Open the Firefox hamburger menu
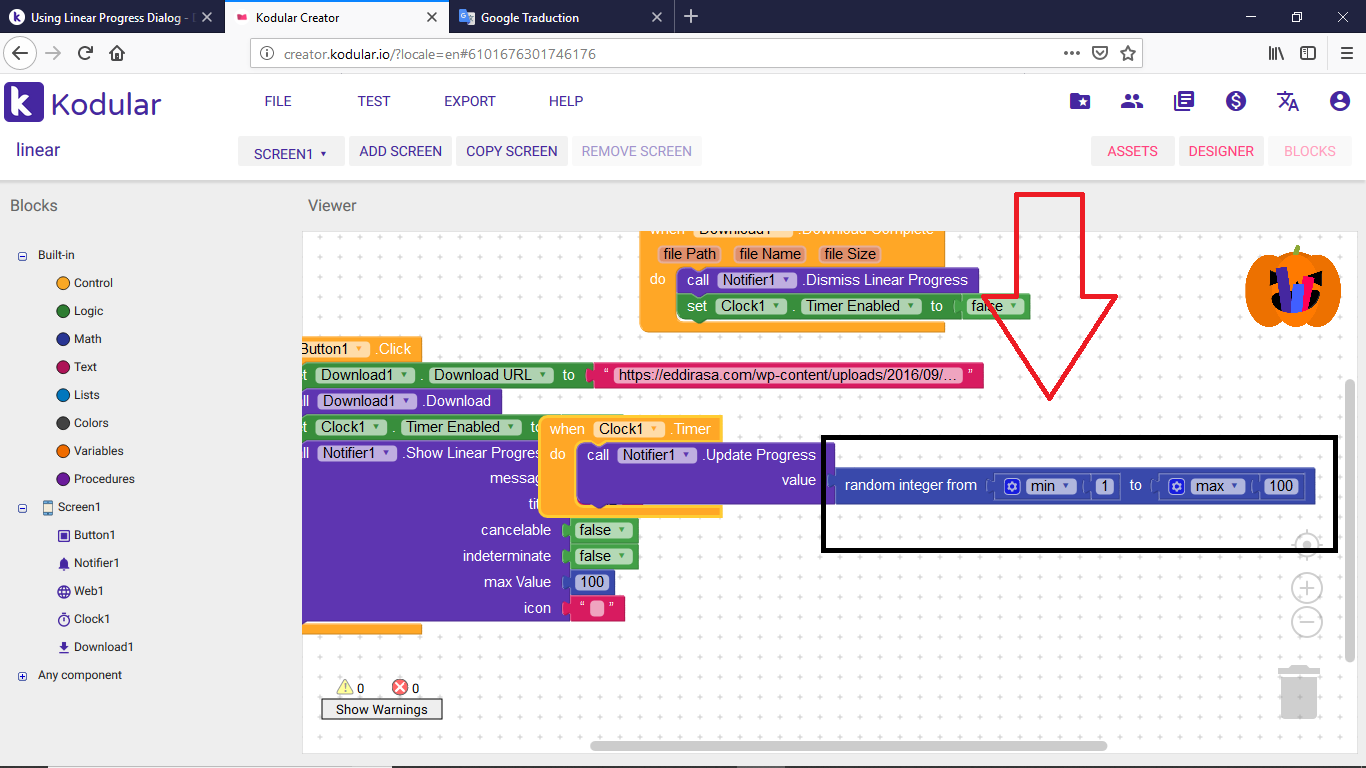Viewport: 1366px width, 768px height. [x=1345, y=53]
